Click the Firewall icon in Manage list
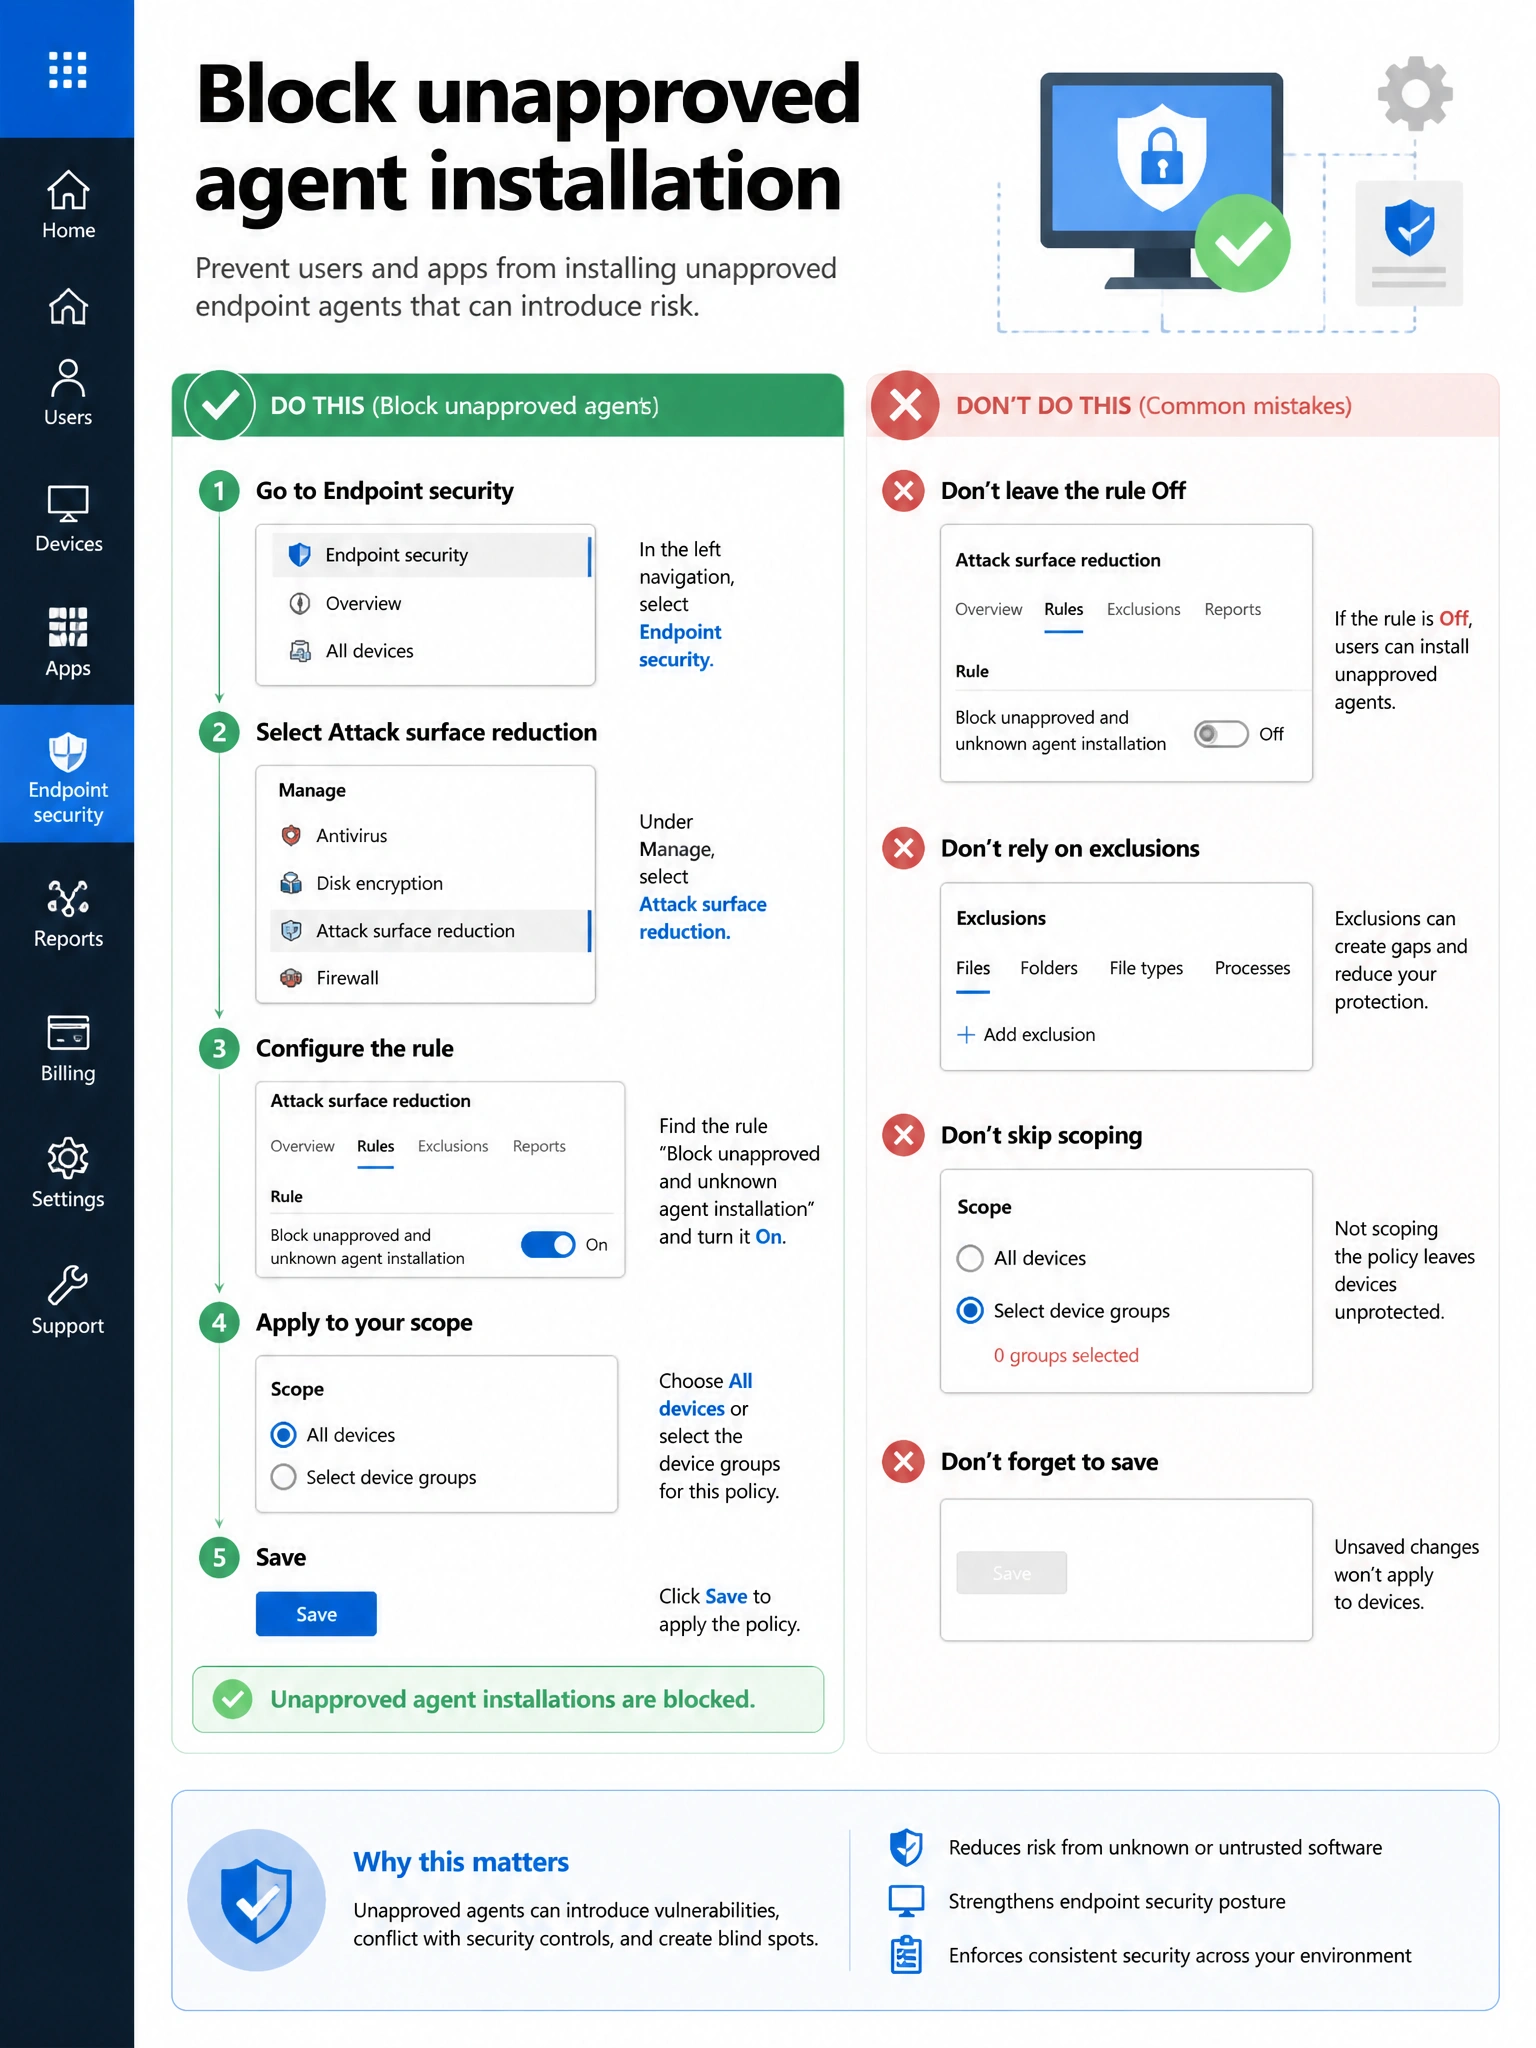The width and height of the screenshot is (1536, 2048). (x=291, y=978)
